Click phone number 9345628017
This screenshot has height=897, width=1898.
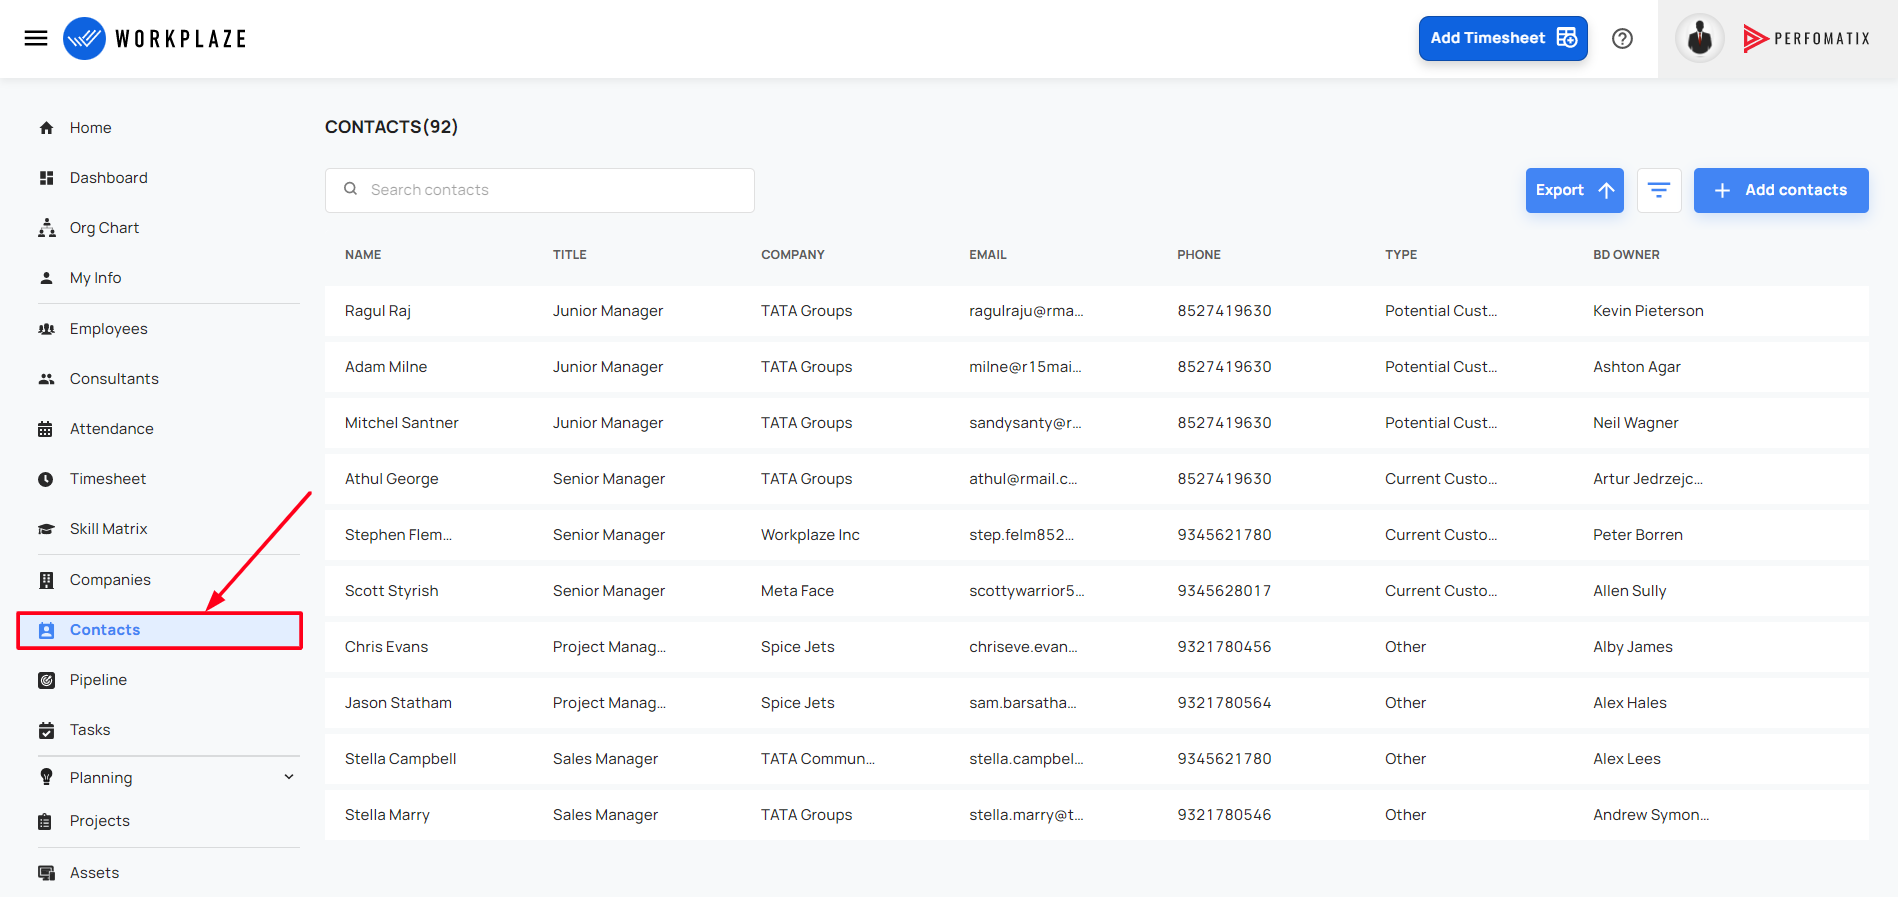coord(1224,591)
